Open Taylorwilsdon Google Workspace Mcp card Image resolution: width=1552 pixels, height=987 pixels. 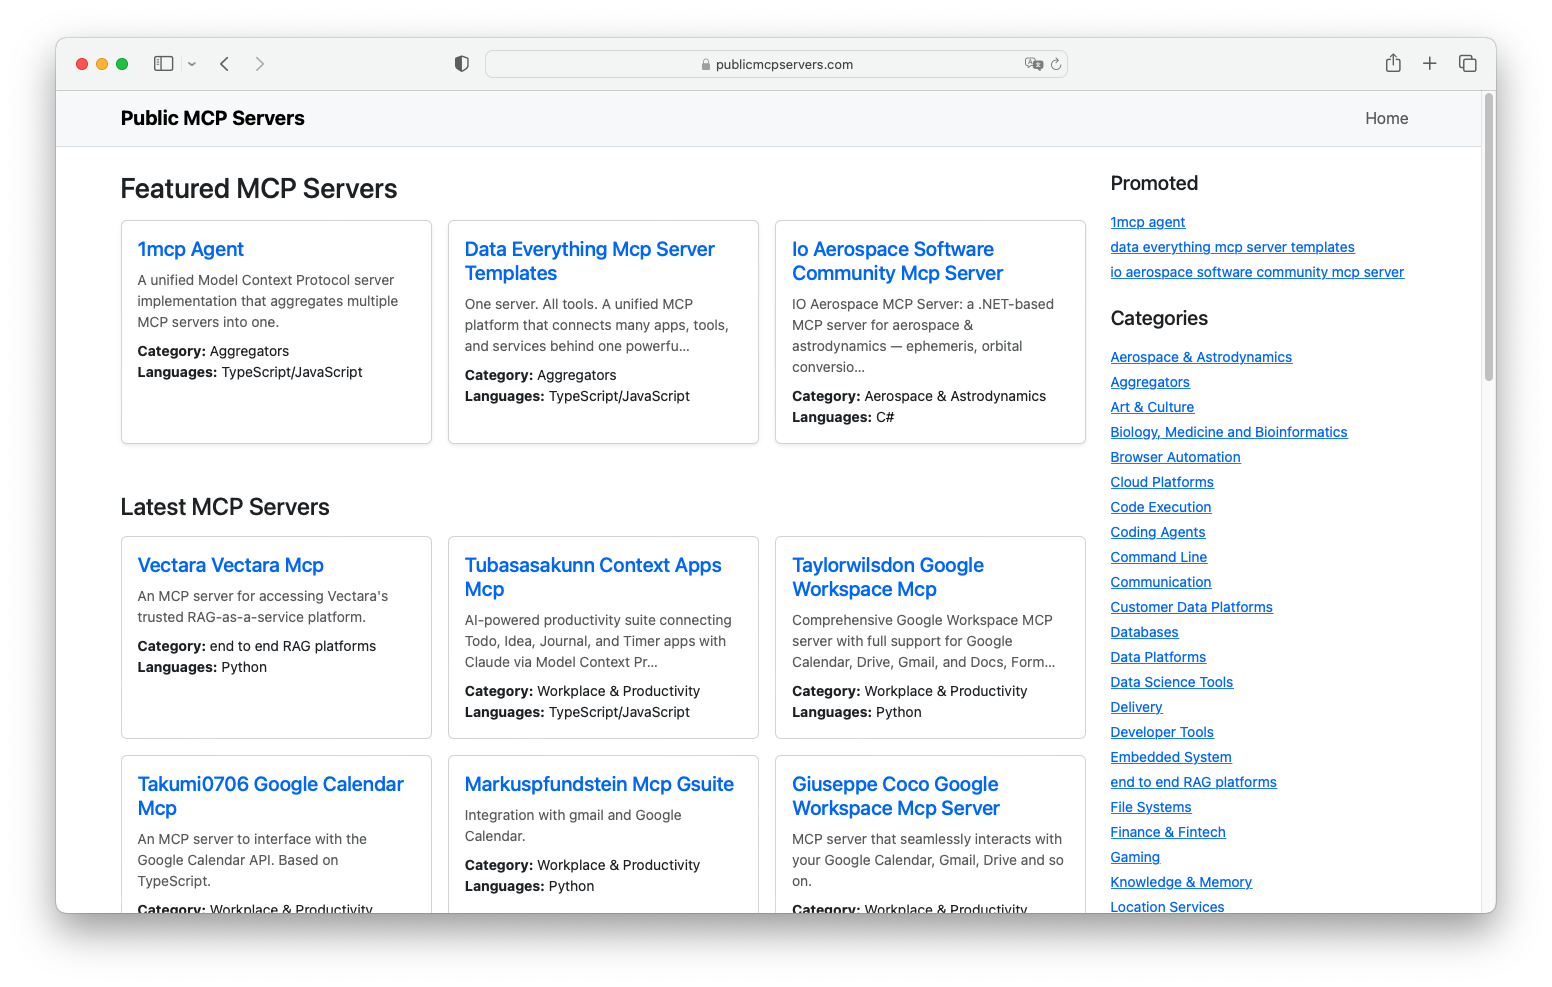(888, 577)
